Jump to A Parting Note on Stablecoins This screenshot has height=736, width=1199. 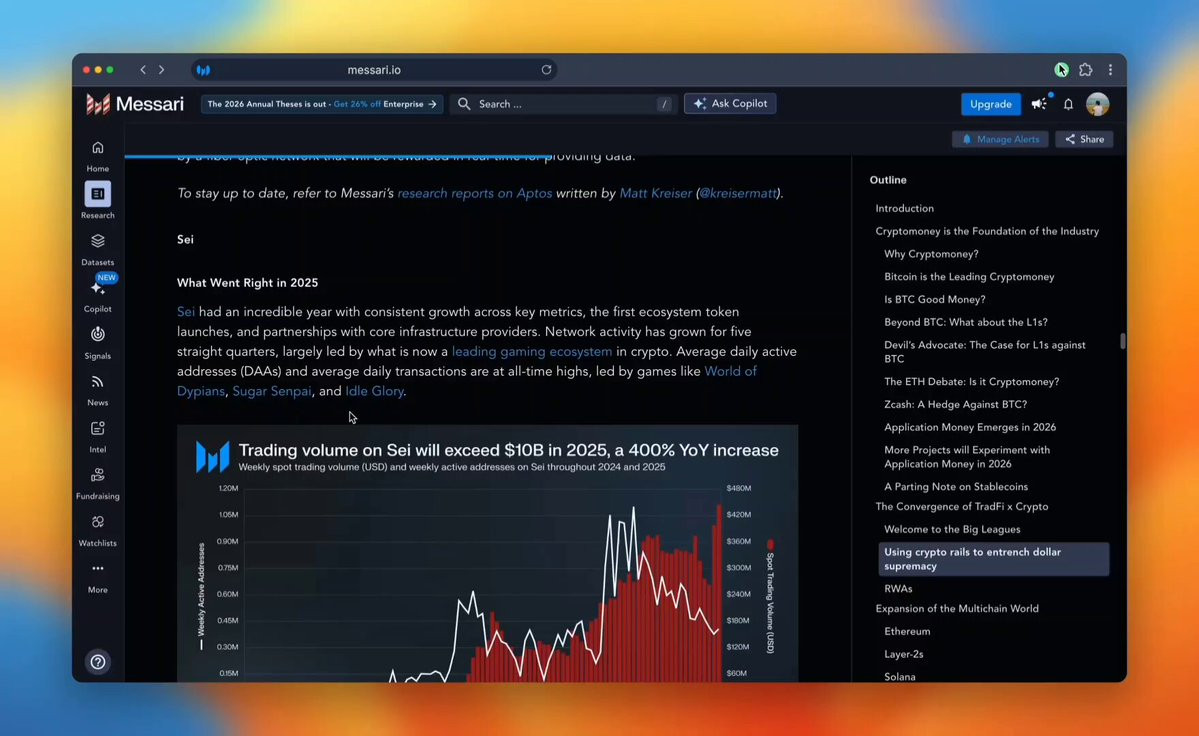tap(955, 487)
